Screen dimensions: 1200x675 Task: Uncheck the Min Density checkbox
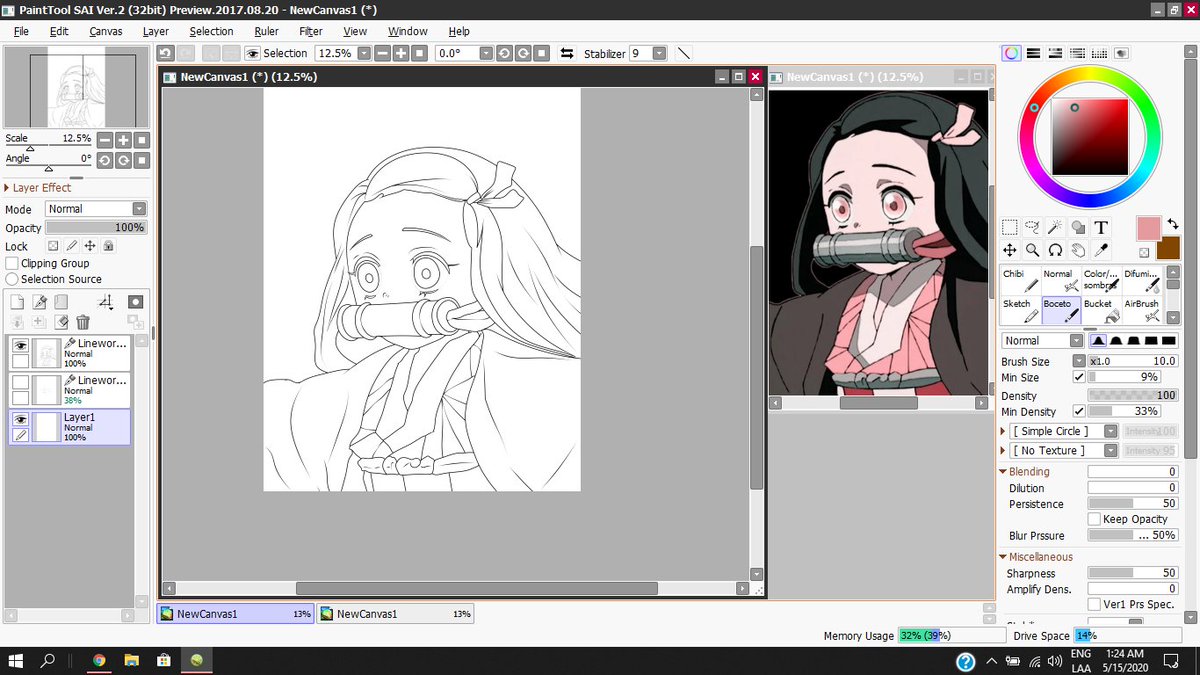coord(1078,411)
